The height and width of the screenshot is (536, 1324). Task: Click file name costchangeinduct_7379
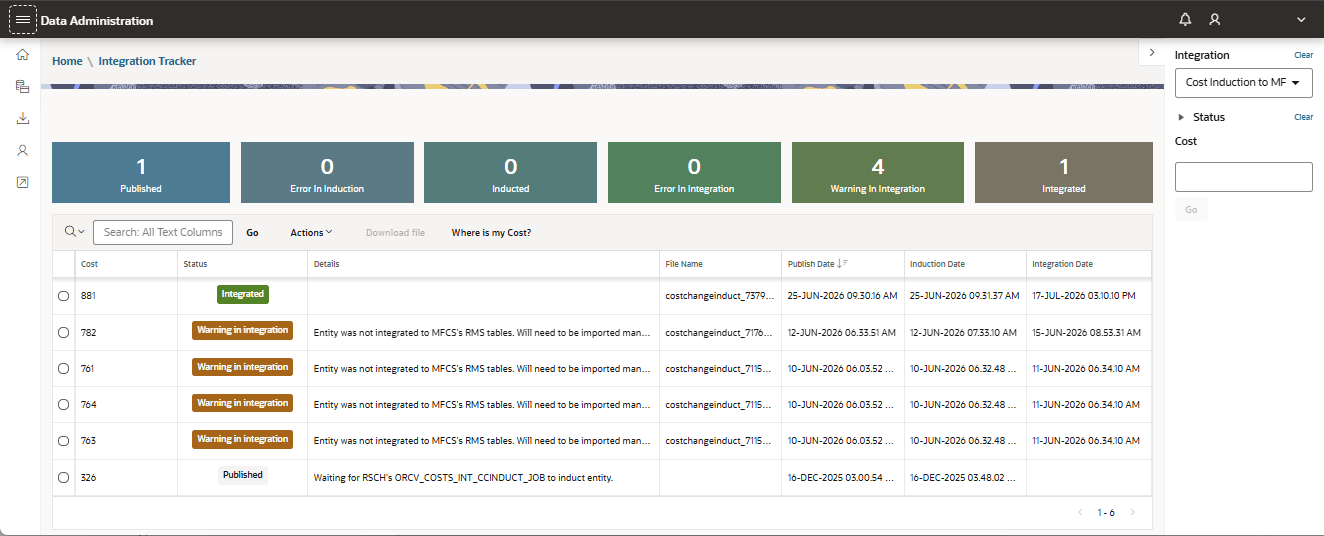pos(720,296)
